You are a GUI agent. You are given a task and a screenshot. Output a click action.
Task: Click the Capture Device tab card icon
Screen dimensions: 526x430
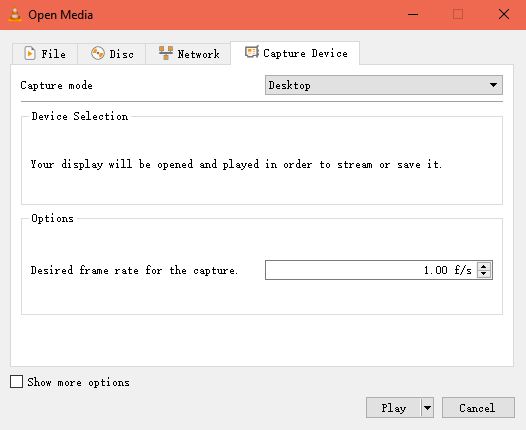coord(252,52)
